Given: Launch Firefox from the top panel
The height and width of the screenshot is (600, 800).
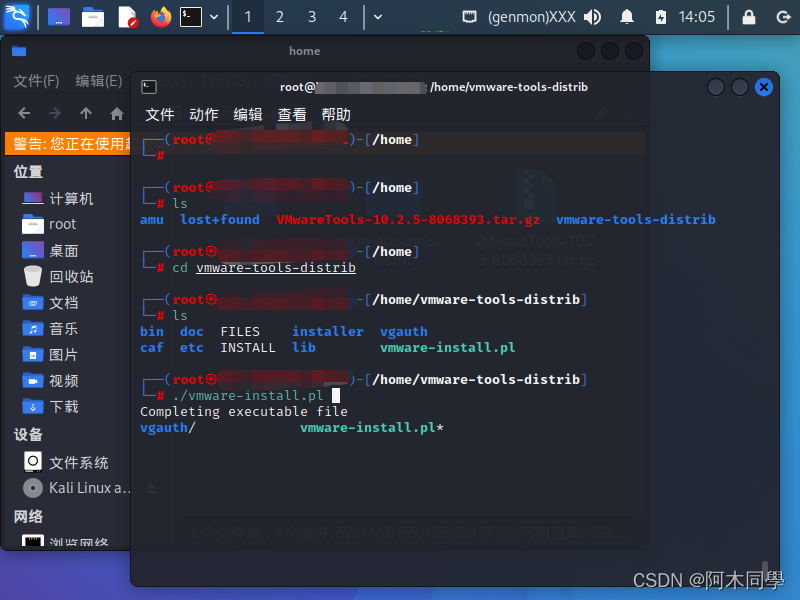Looking at the screenshot, I should 161,17.
